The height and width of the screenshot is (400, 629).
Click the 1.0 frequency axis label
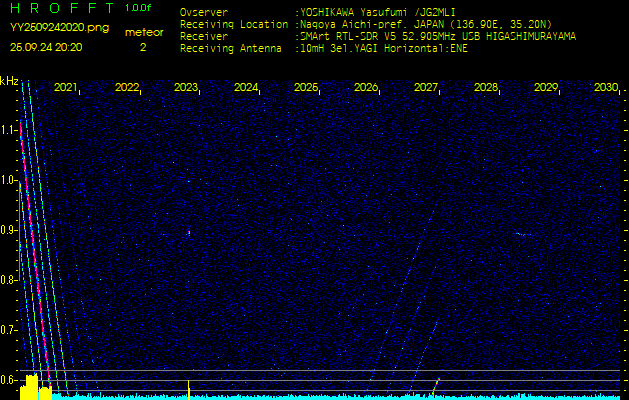[9, 180]
